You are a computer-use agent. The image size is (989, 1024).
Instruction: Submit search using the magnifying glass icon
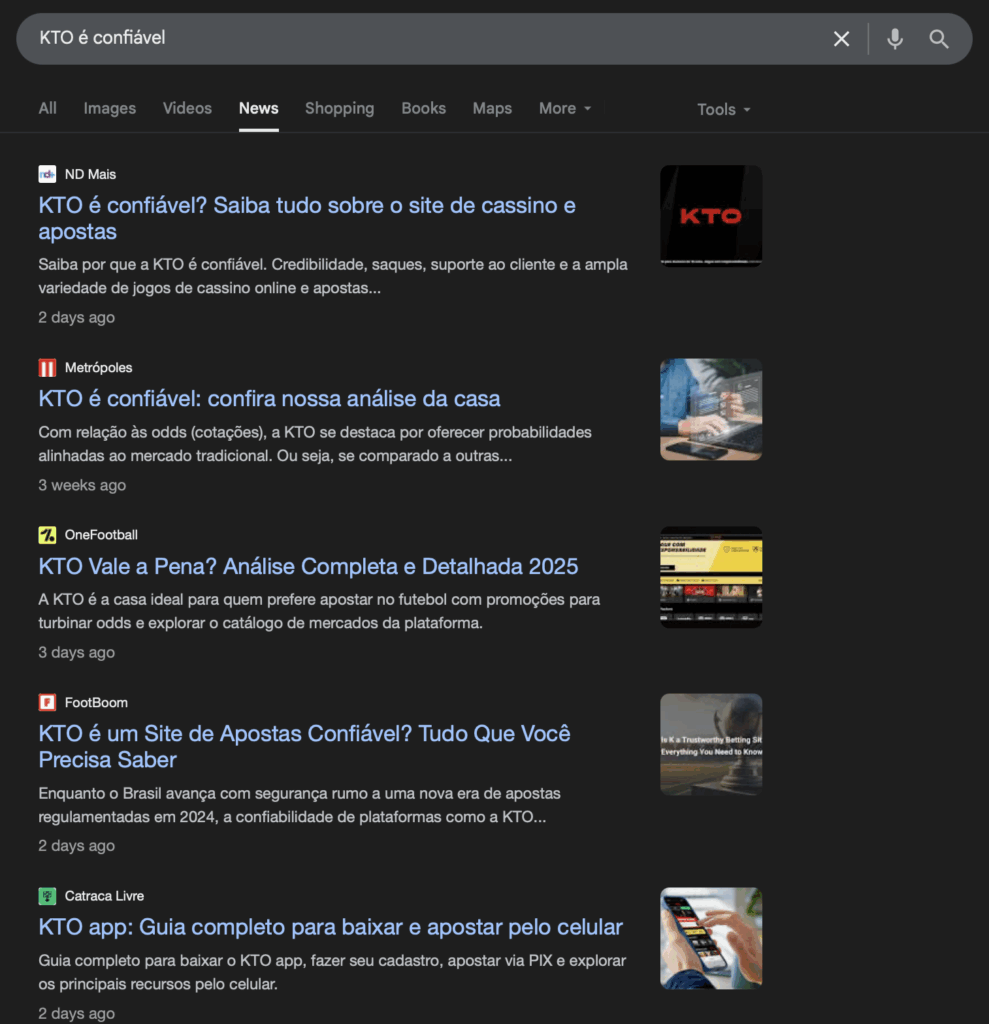[x=939, y=39]
